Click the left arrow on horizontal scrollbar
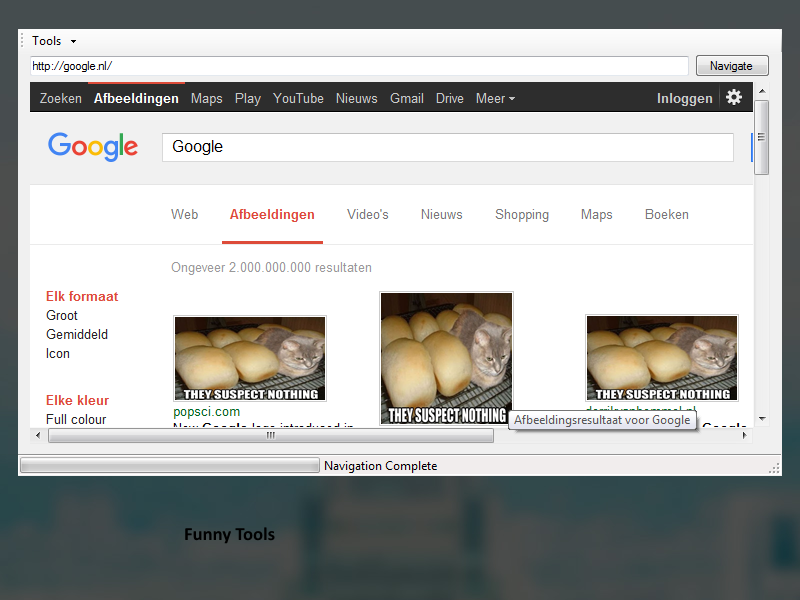This screenshot has width=800, height=600. point(39,435)
